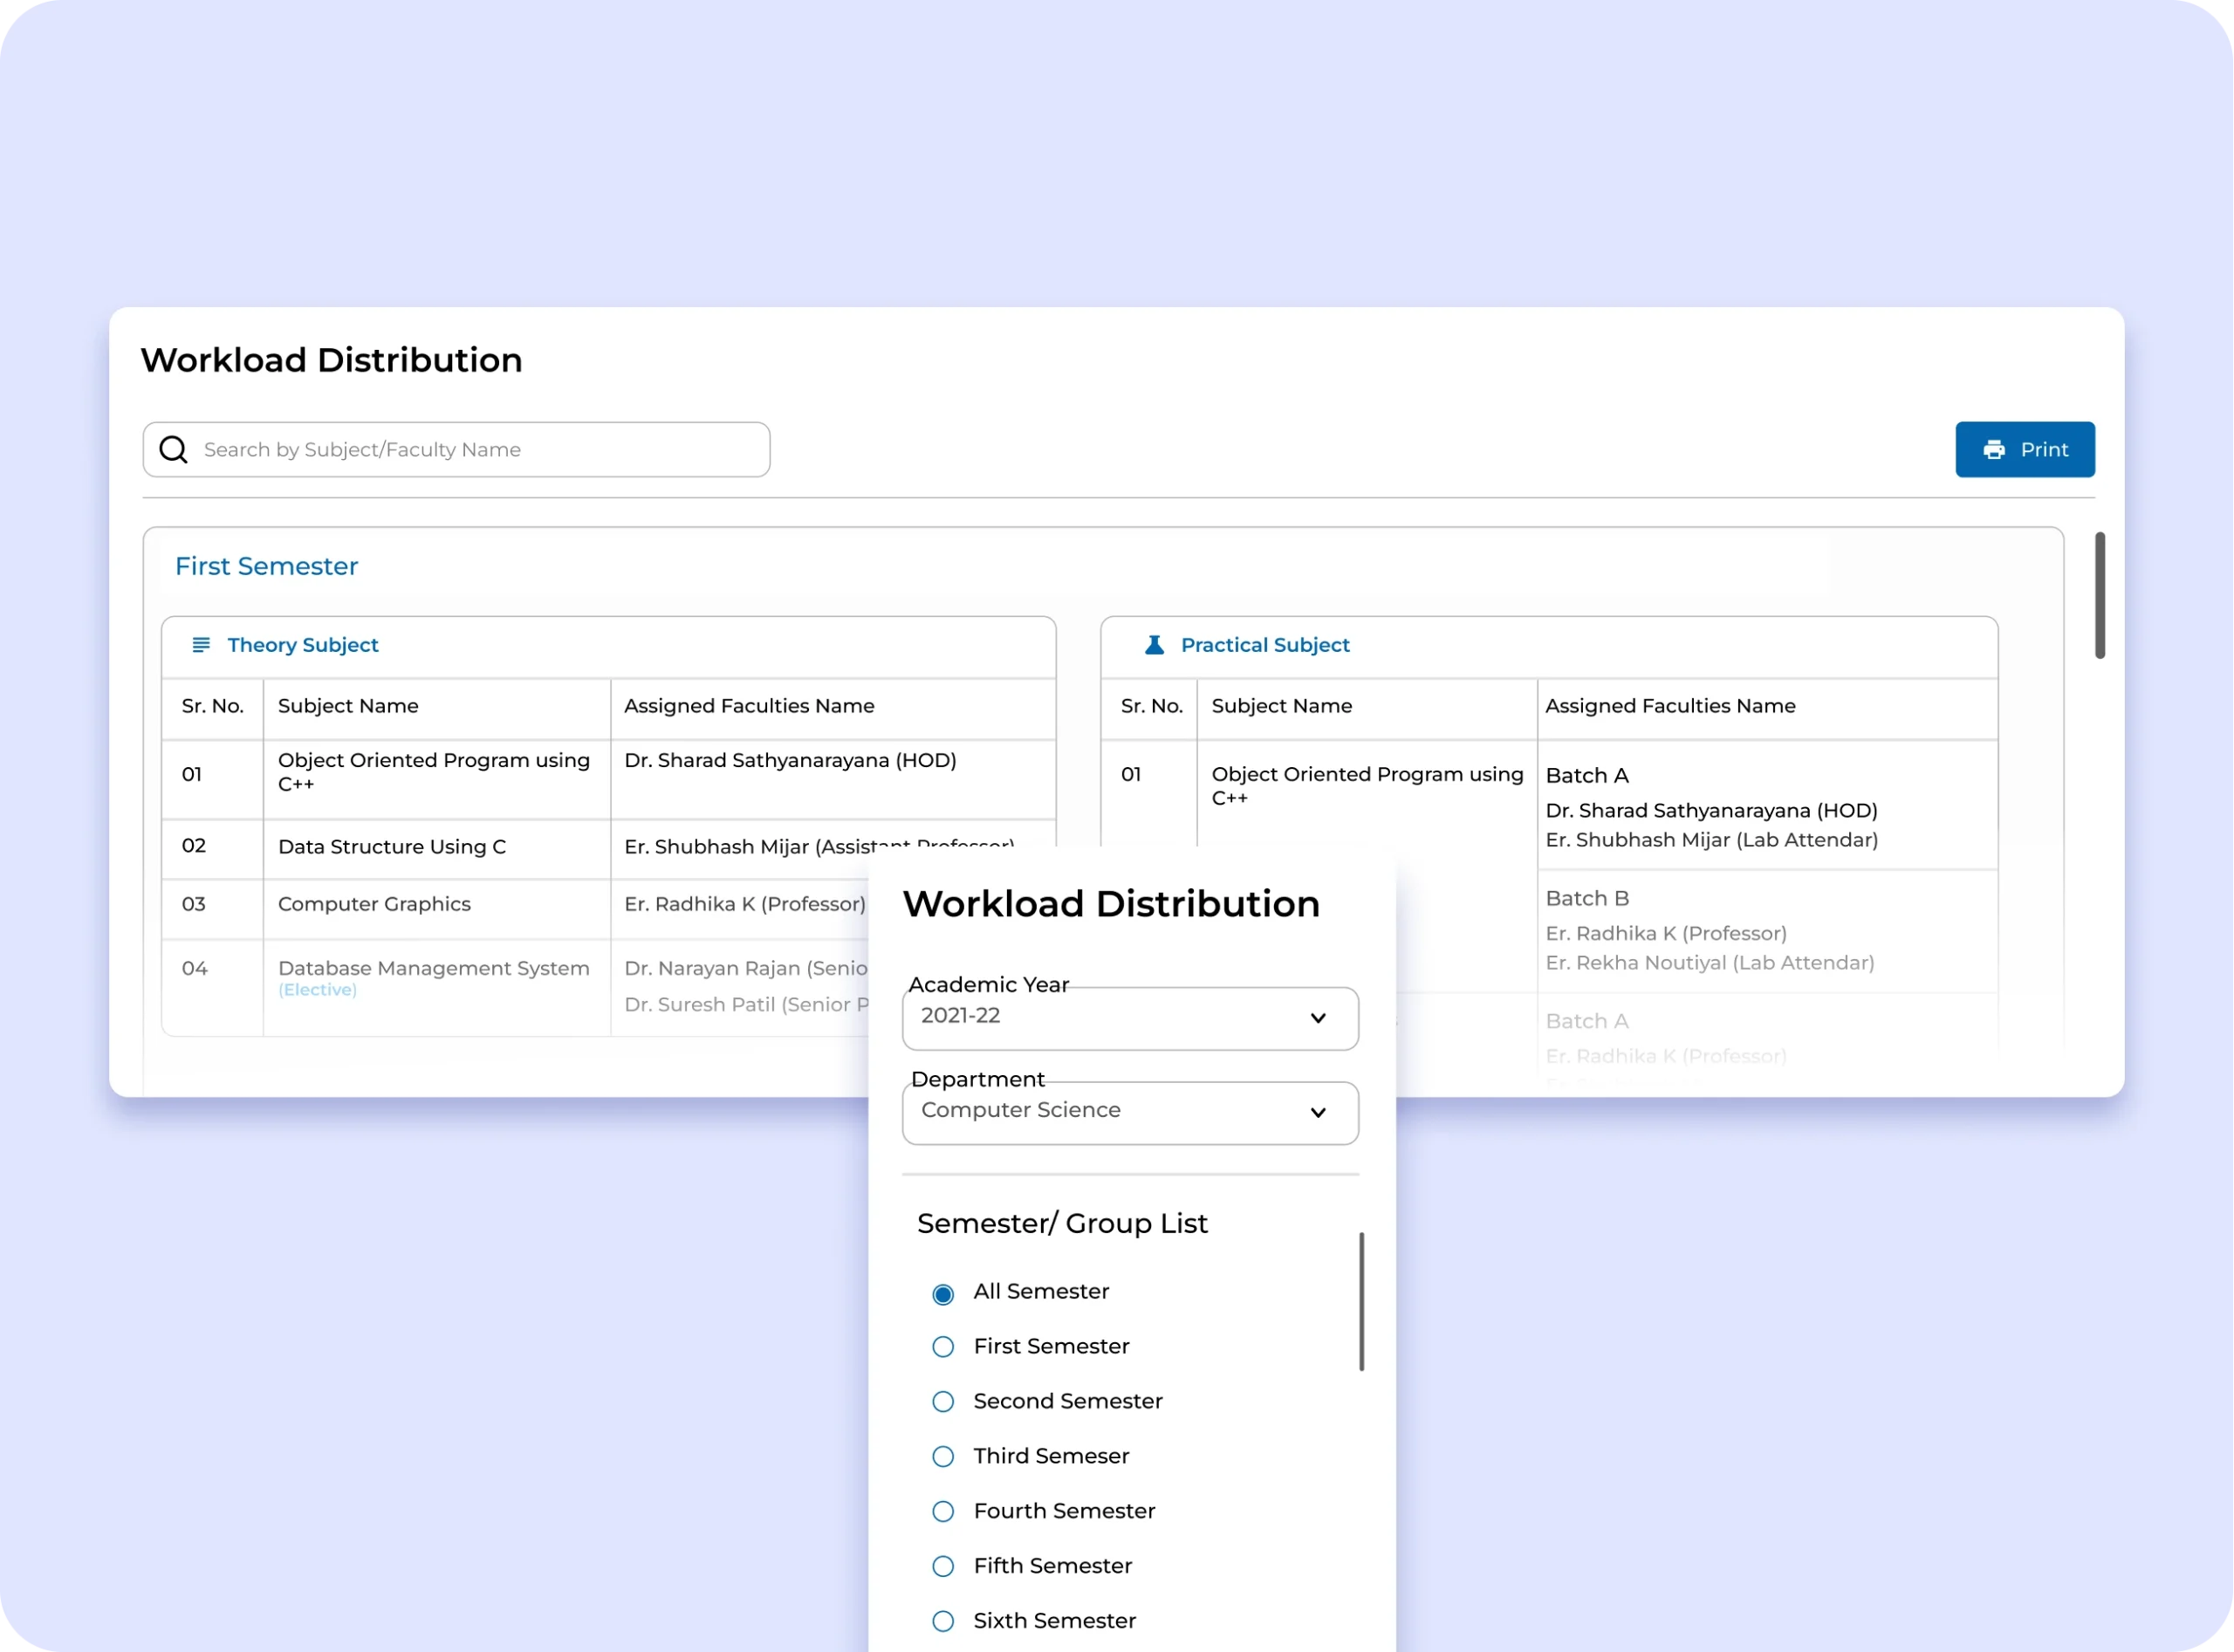Choose the Second Semester radio option
This screenshot has width=2234, height=1652.
[x=943, y=1402]
